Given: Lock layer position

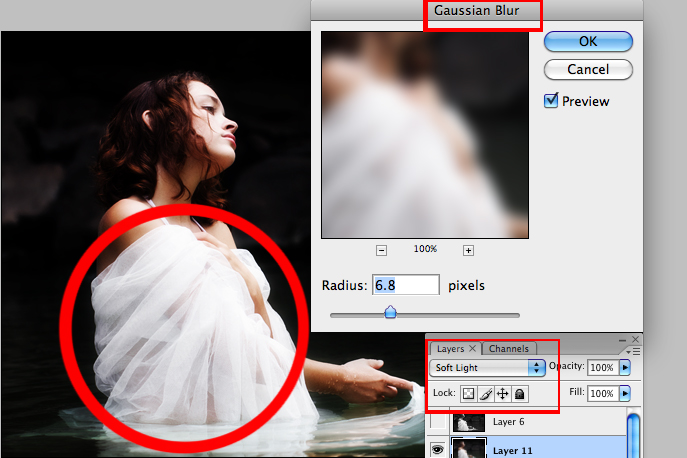Looking at the screenshot, I should [503, 394].
